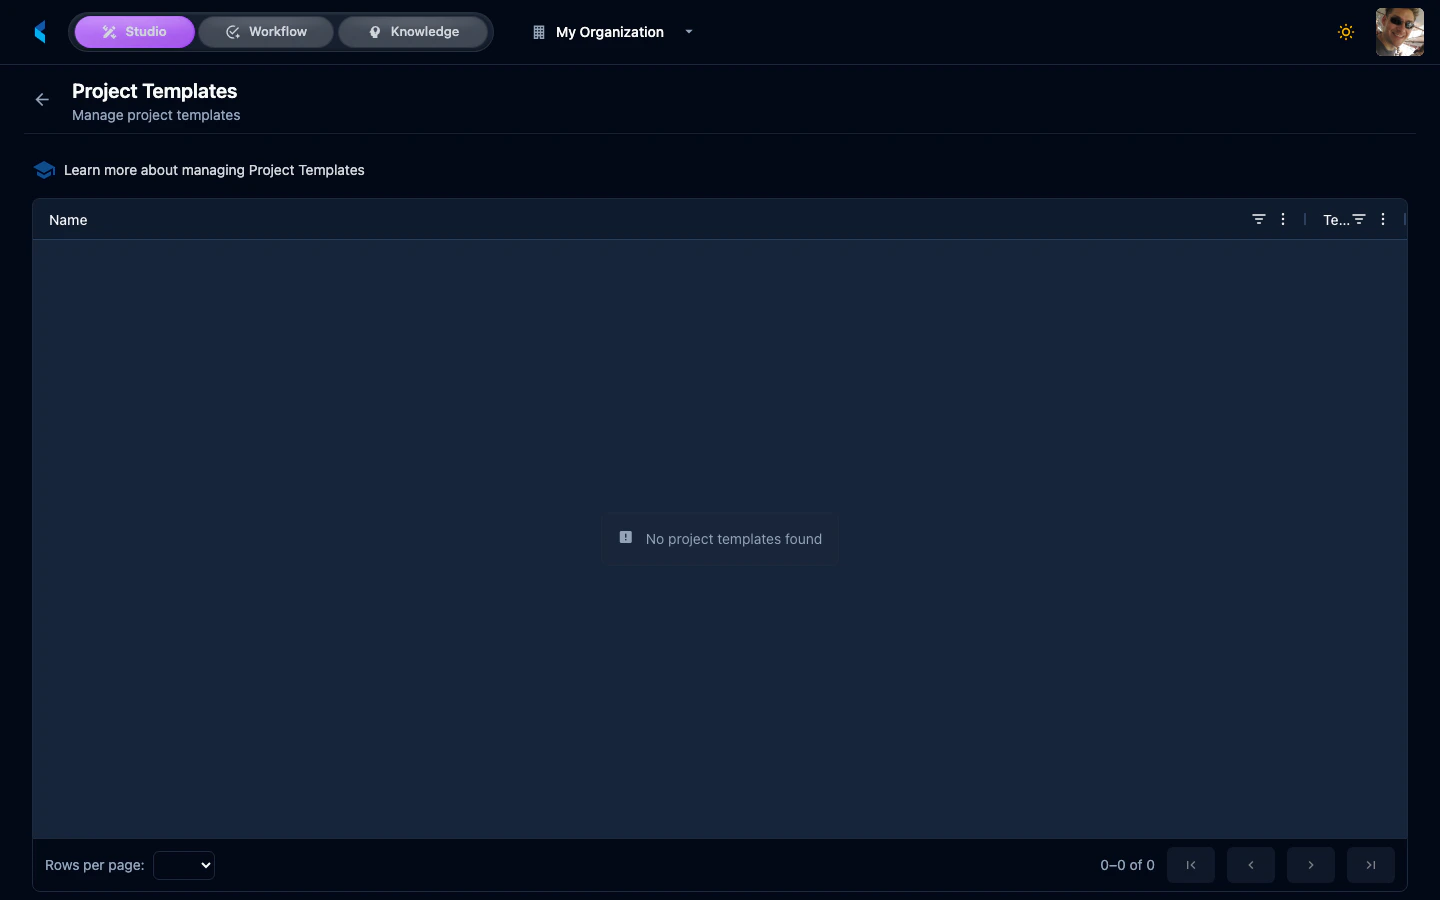Open the My Organization dropdown
This screenshot has width=1440, height=900.
pos(688,32)
